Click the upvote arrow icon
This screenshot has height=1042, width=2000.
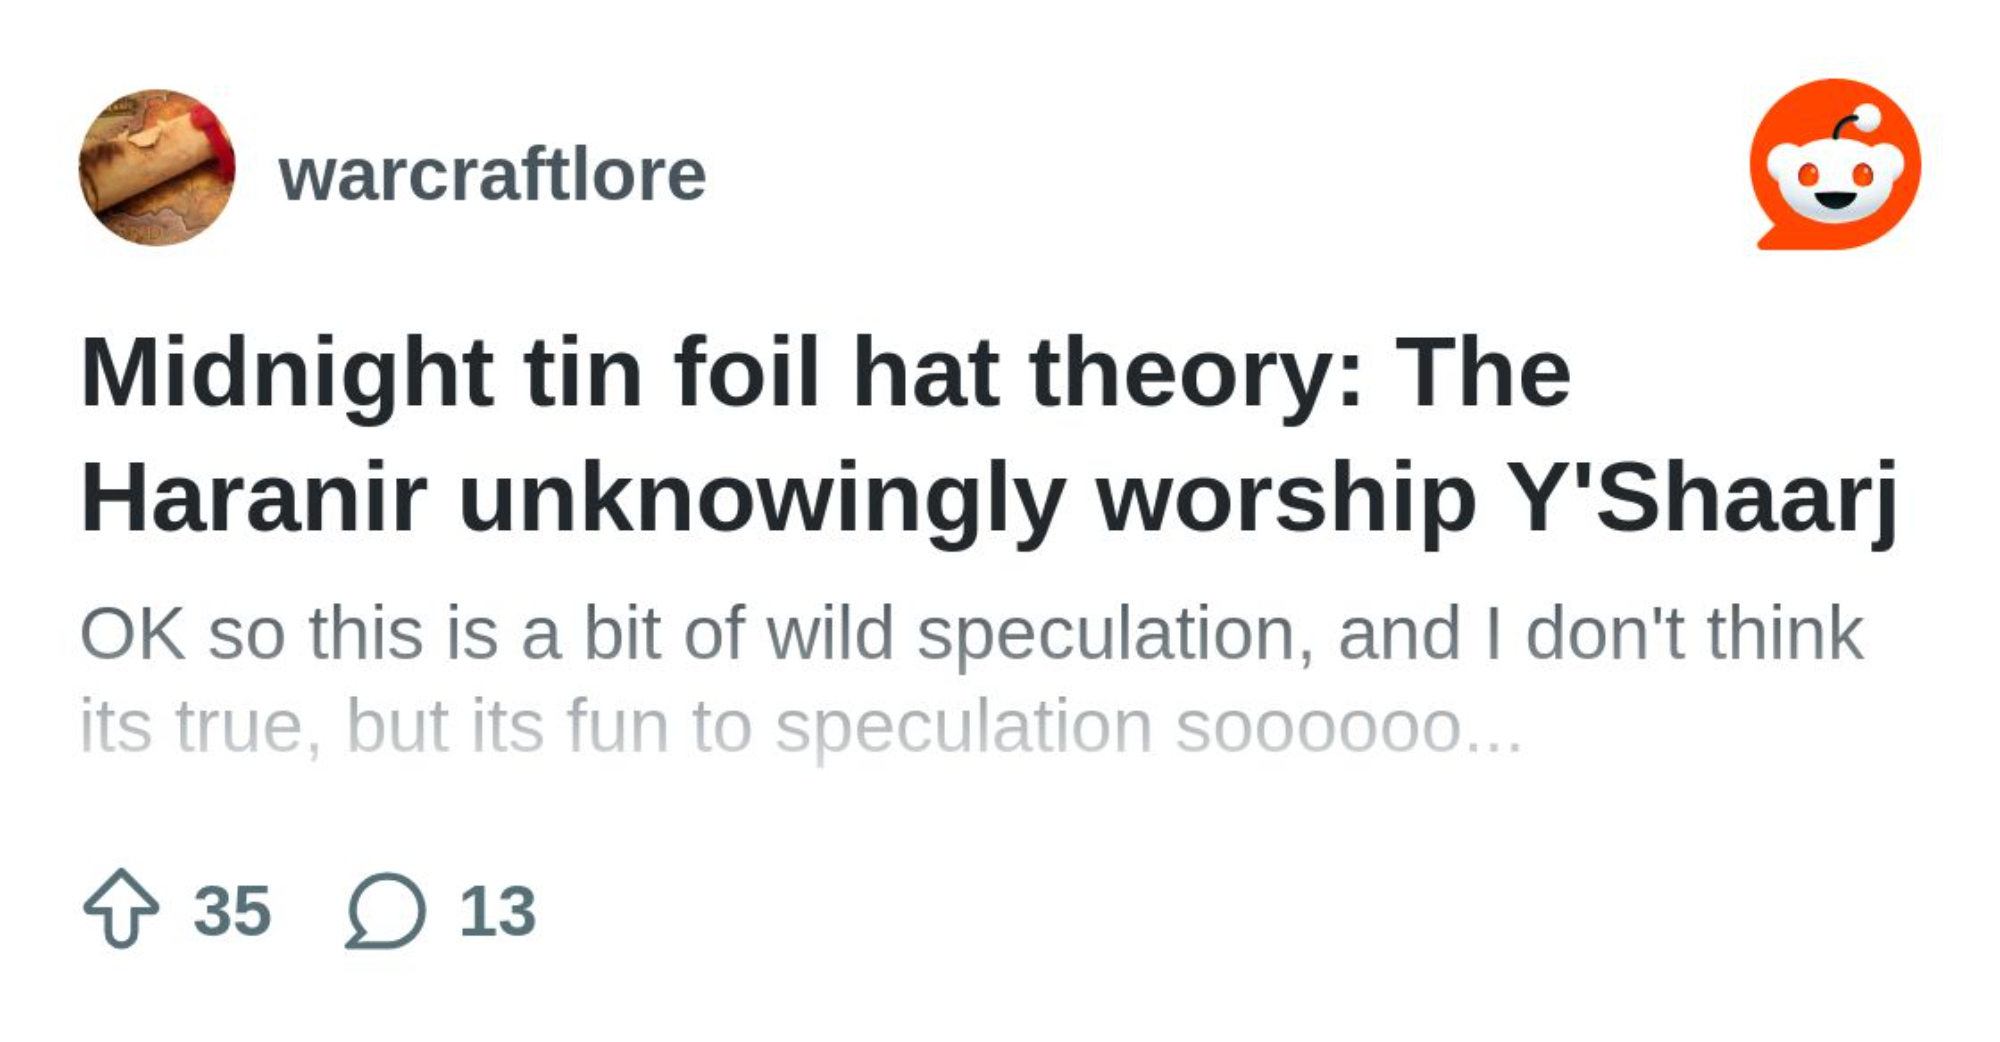(x=121, y=908)
